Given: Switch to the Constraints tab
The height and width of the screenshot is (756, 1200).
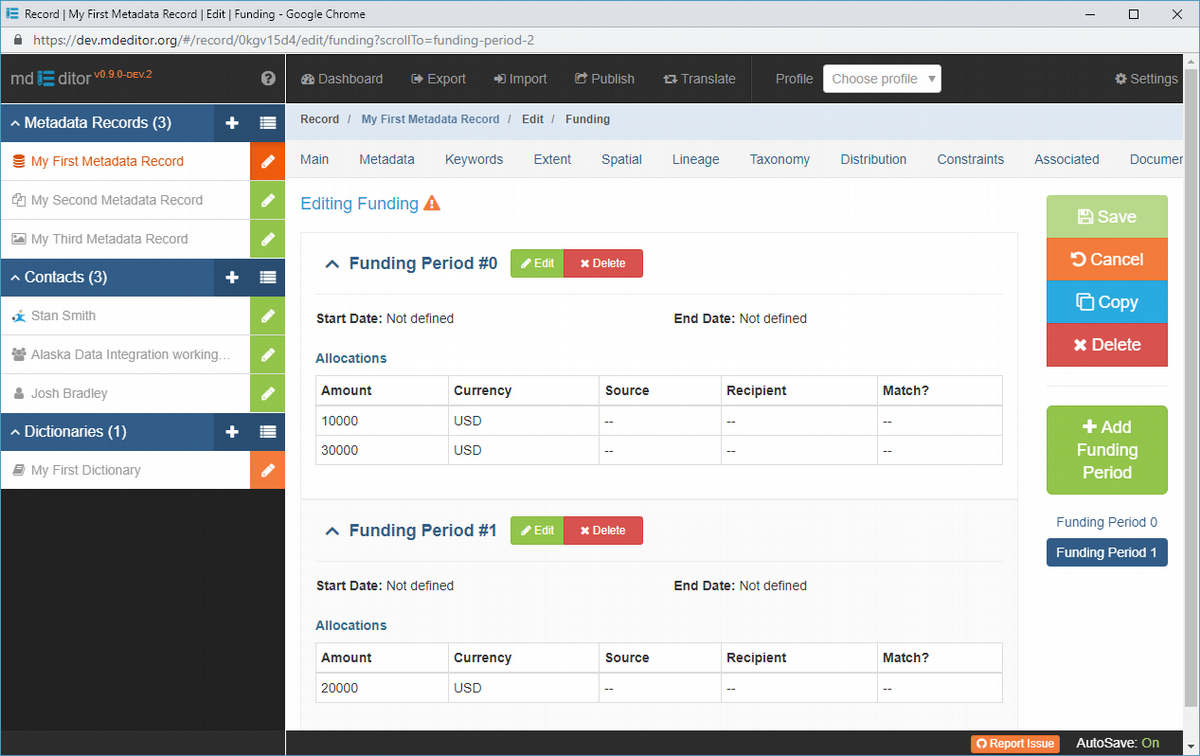Looking at the screenshot, I should click(970, 159).
